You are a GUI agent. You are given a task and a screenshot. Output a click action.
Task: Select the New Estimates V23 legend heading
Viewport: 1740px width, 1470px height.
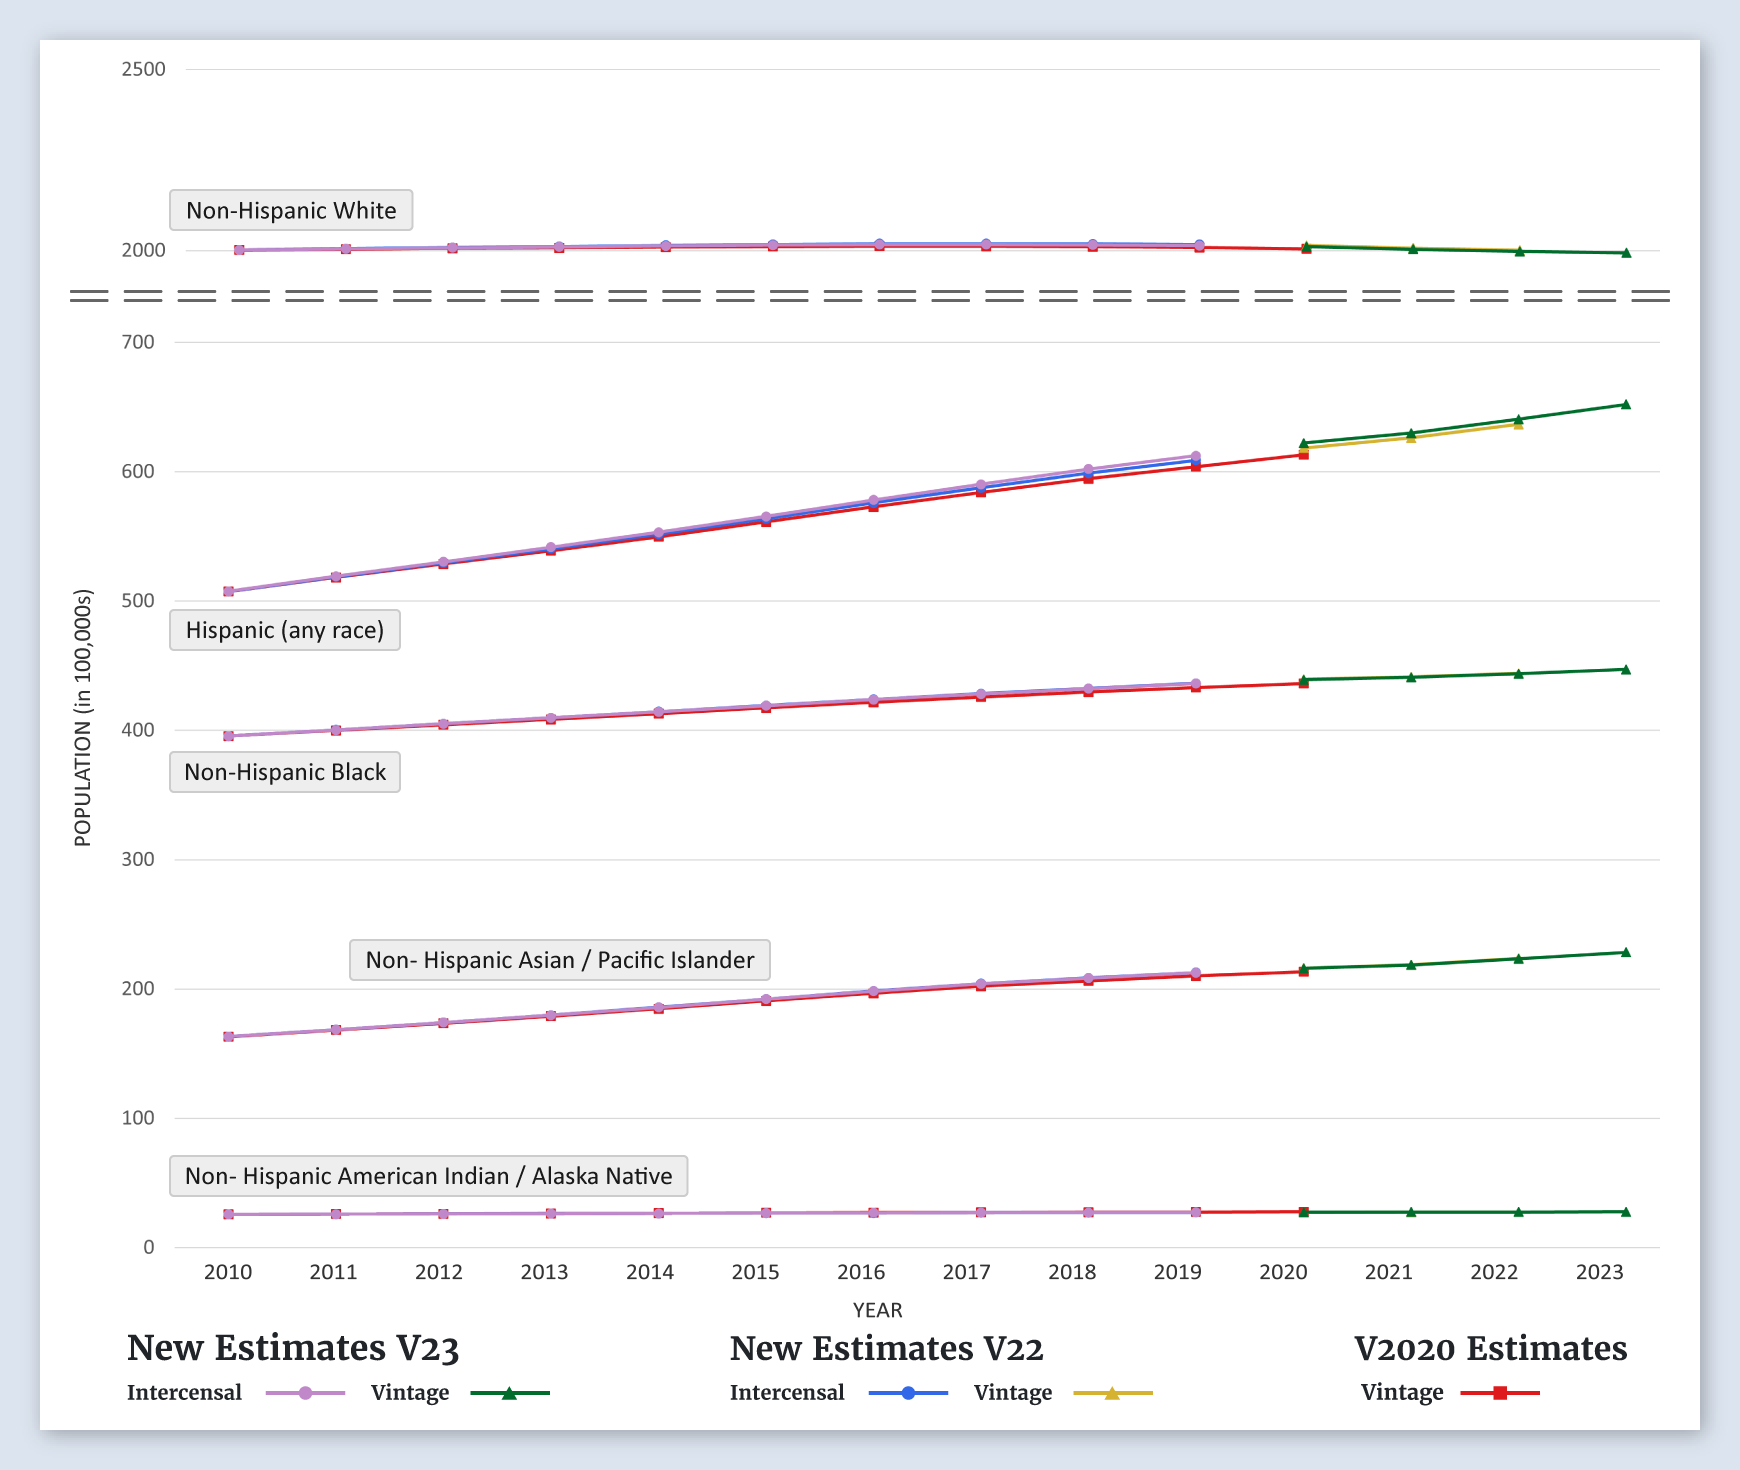(x=293, y=1348)
